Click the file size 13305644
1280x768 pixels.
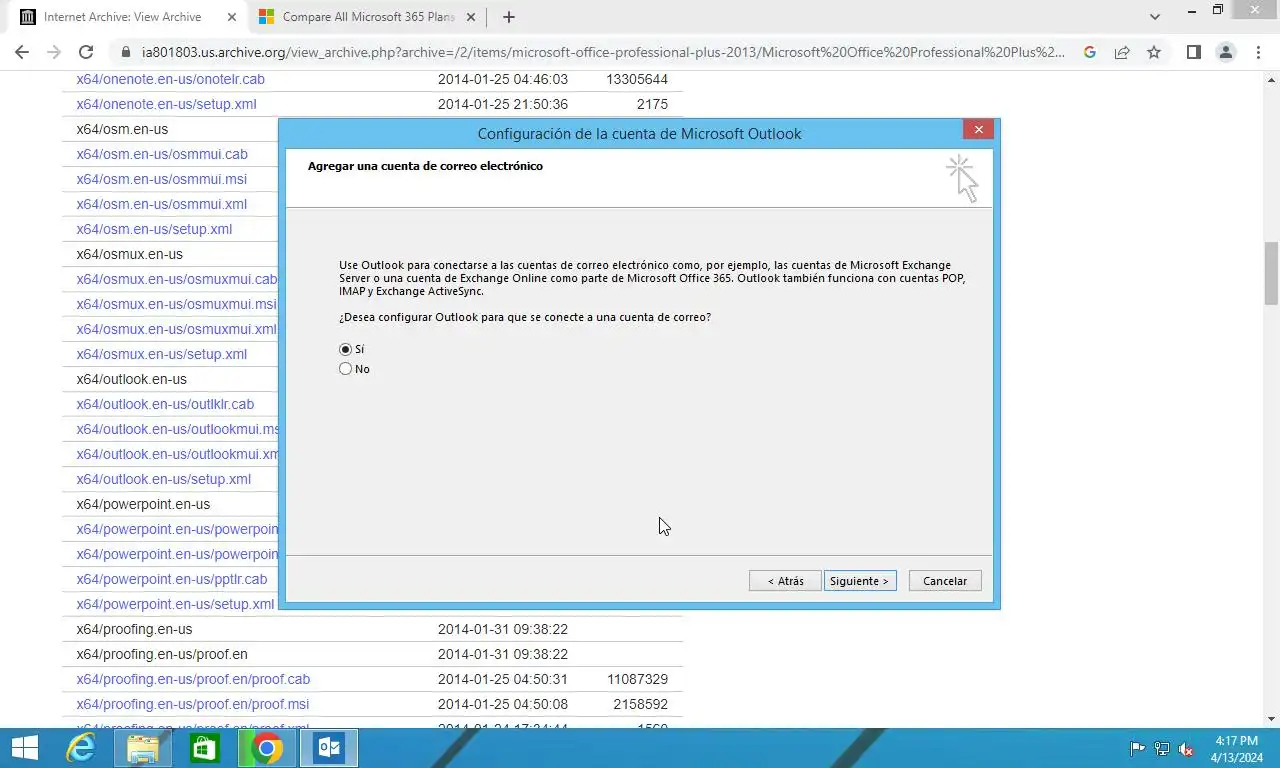(x=637, y=79)
